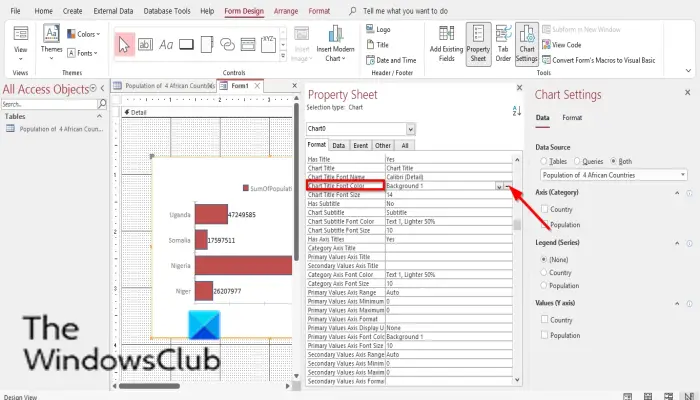
Task: Switch to Property Sheet All tab
Action: pyautogui.click(x=404, y=145)
